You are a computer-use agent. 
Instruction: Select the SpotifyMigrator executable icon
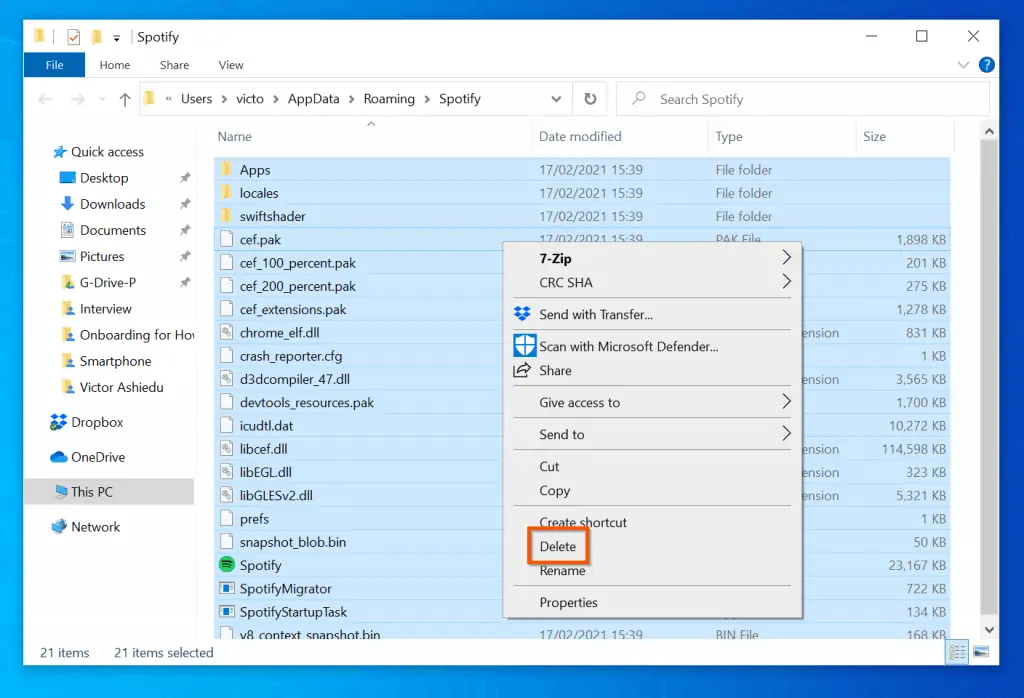[x=226, y=588]
